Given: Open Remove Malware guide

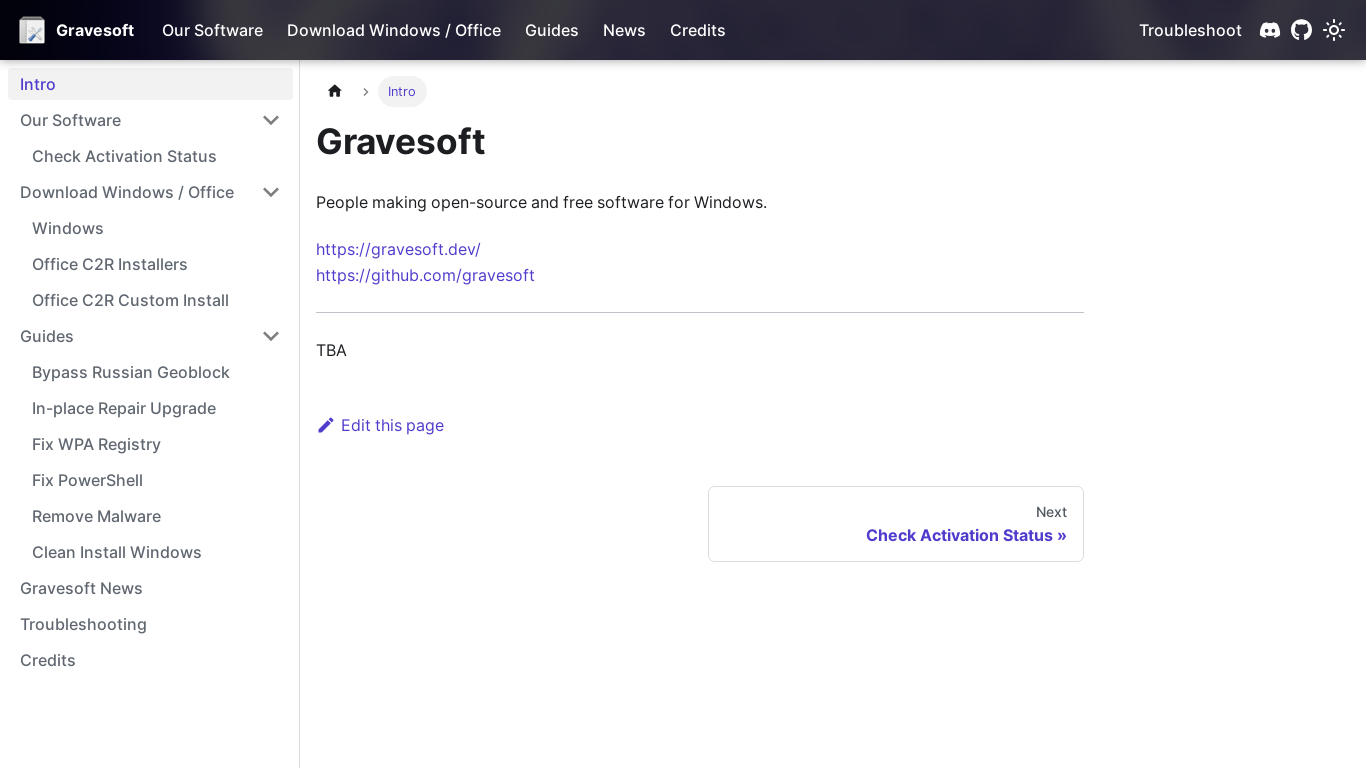Looking at the screenshot, I should pos(96,516).
